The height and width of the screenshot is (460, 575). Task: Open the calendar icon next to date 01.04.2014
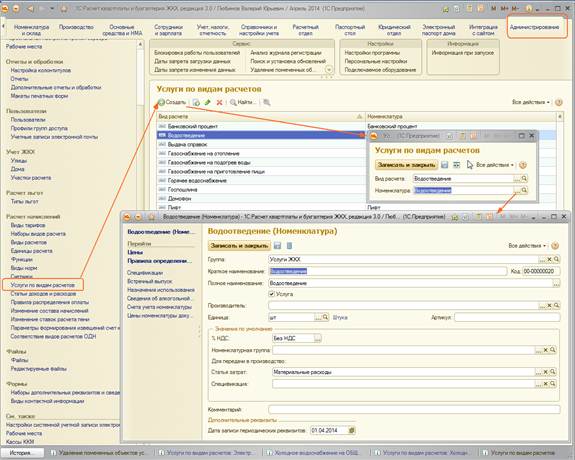tap(351, 430)
